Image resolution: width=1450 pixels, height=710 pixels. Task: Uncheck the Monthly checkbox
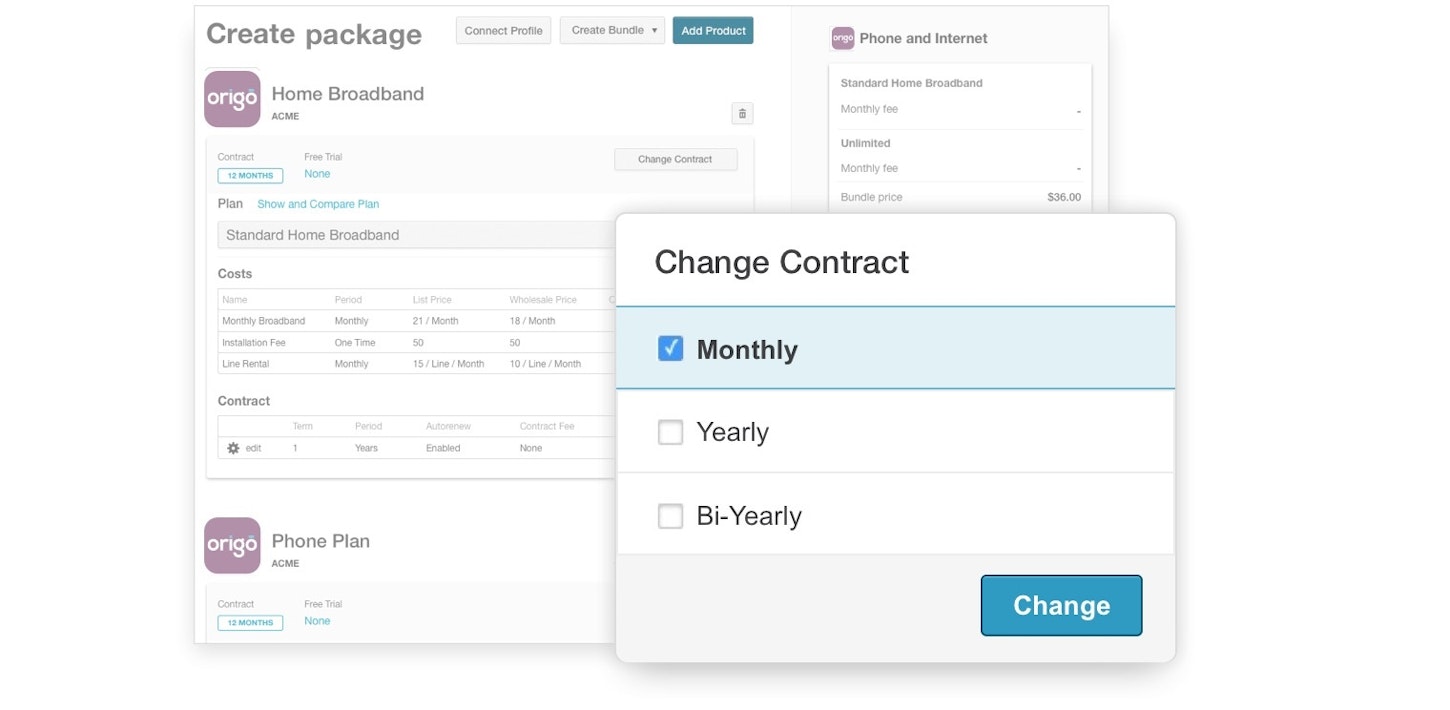click(x=671, y=348)
